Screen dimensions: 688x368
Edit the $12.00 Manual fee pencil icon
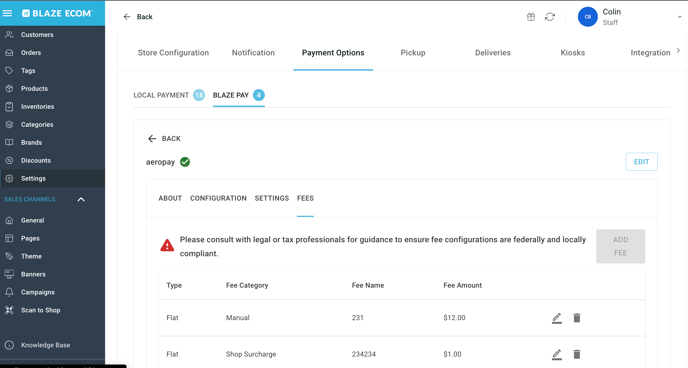[557, 318]
